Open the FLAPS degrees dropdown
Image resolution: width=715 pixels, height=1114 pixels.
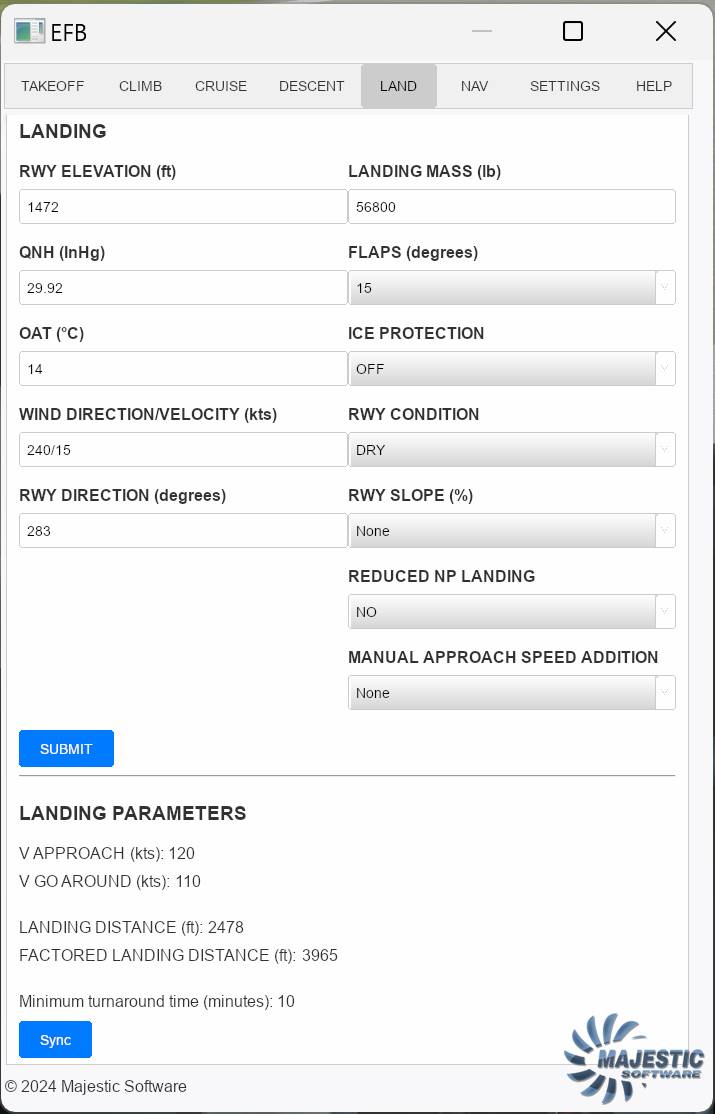click(x=511, y=288)
